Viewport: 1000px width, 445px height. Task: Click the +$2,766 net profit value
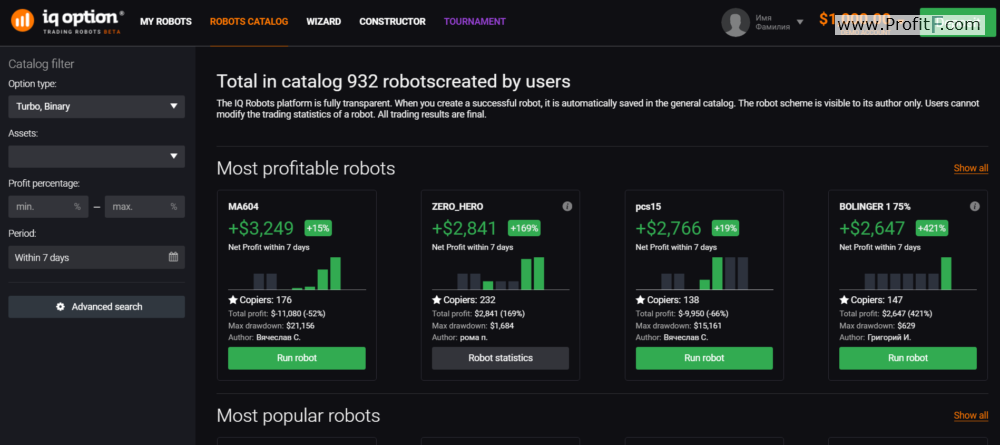click(x=668, y=228)
